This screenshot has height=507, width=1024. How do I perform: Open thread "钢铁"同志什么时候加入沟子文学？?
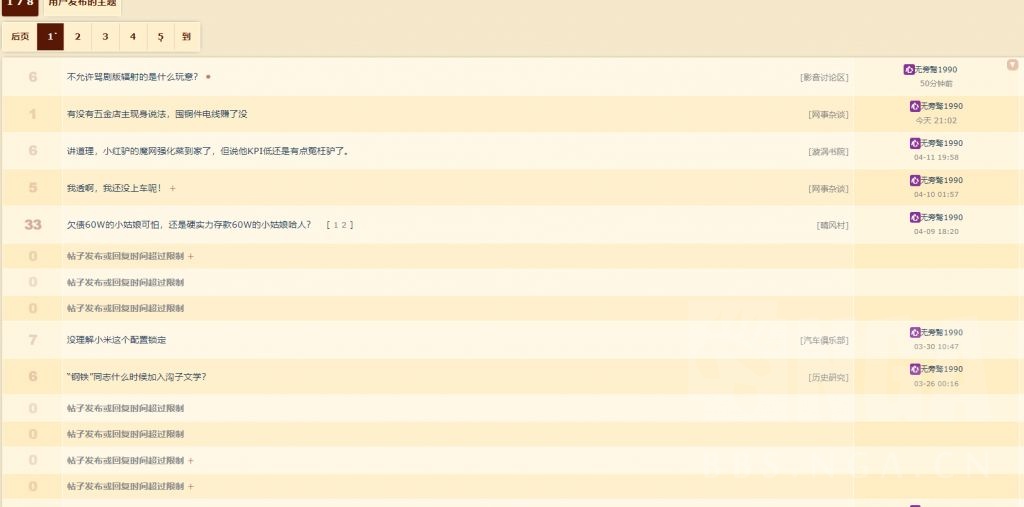(x=136, y=376)
